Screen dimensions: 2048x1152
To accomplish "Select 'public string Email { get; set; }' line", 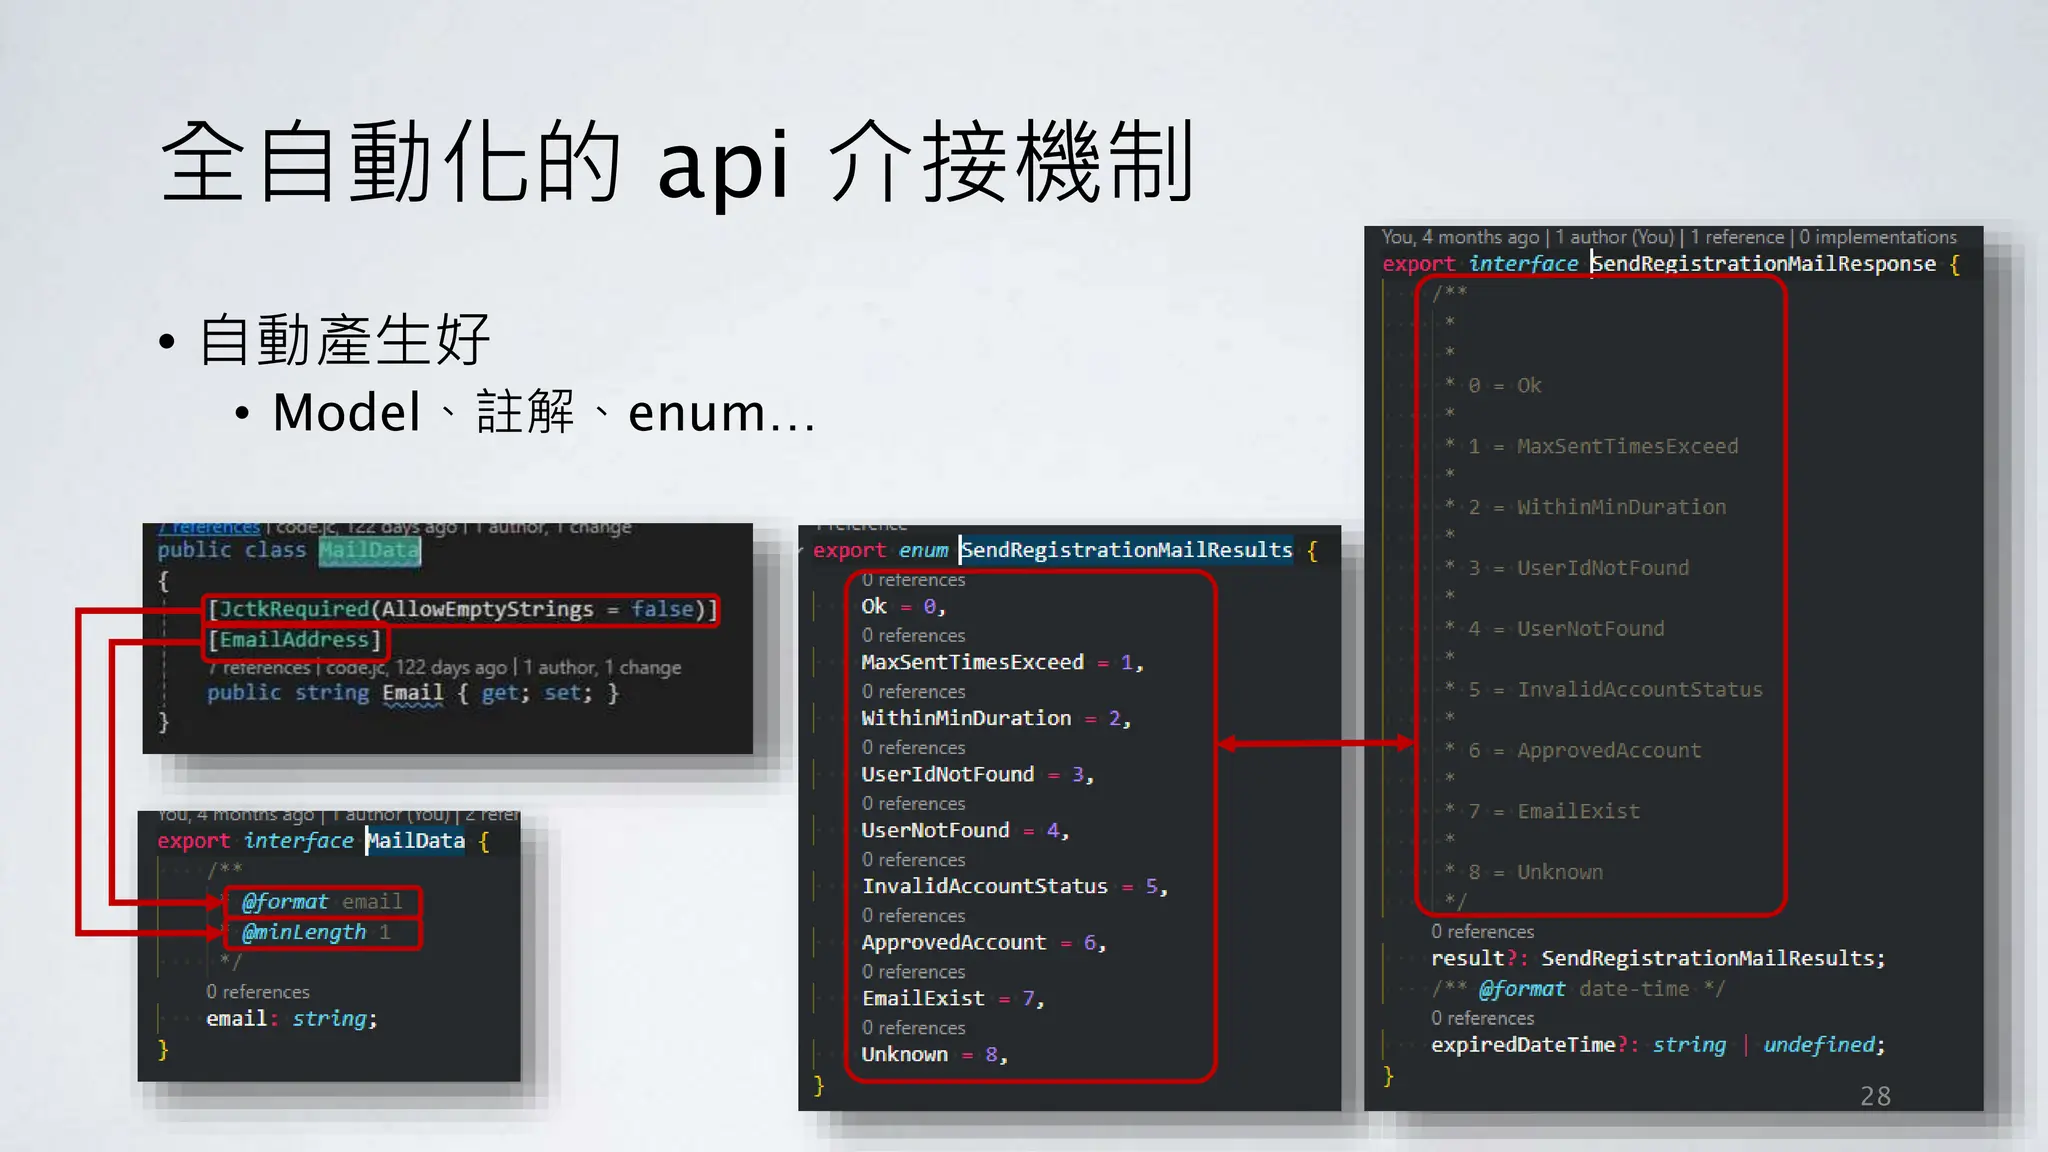I will [413, 693].
